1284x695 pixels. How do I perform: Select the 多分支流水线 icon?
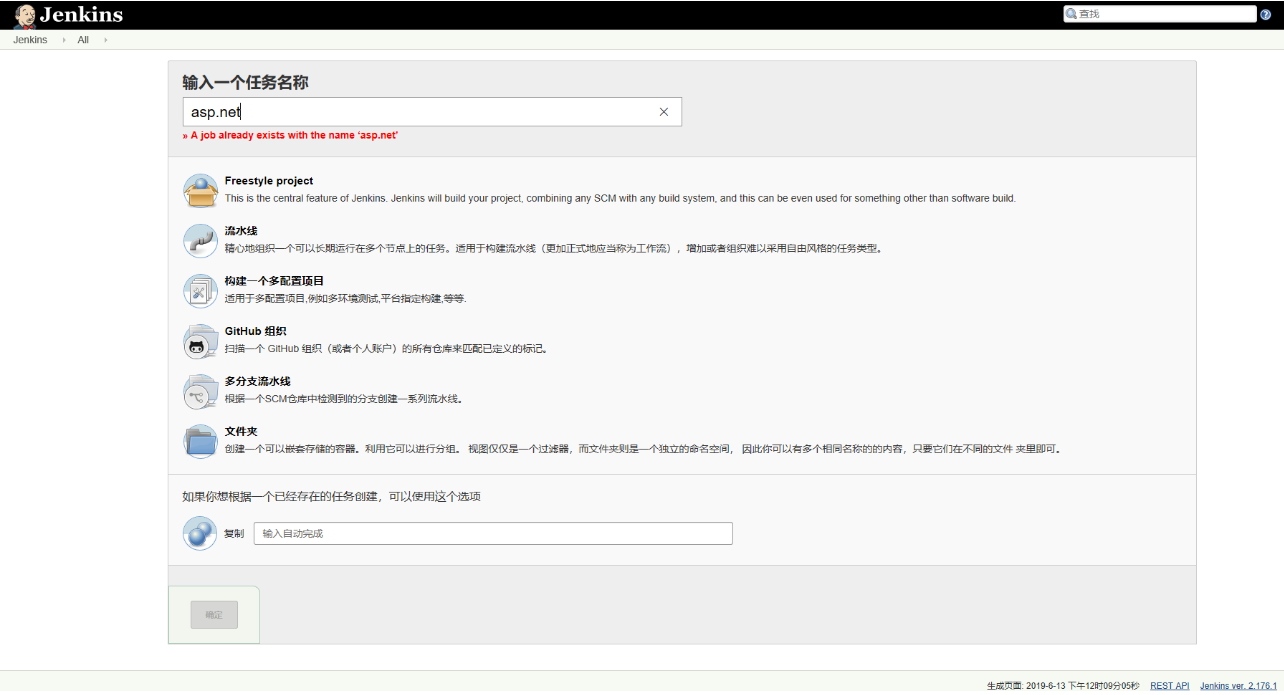200,390
